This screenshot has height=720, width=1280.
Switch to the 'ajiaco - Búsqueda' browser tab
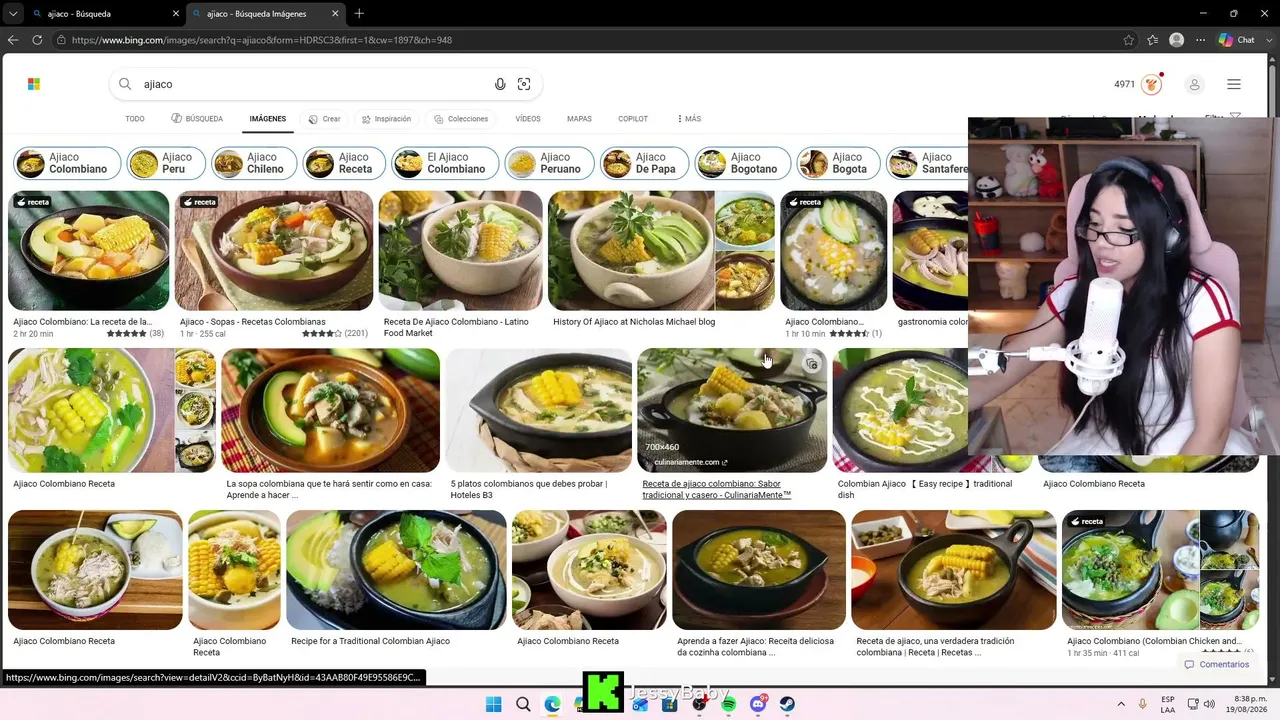pyautogui.click(x=105, y=14)
